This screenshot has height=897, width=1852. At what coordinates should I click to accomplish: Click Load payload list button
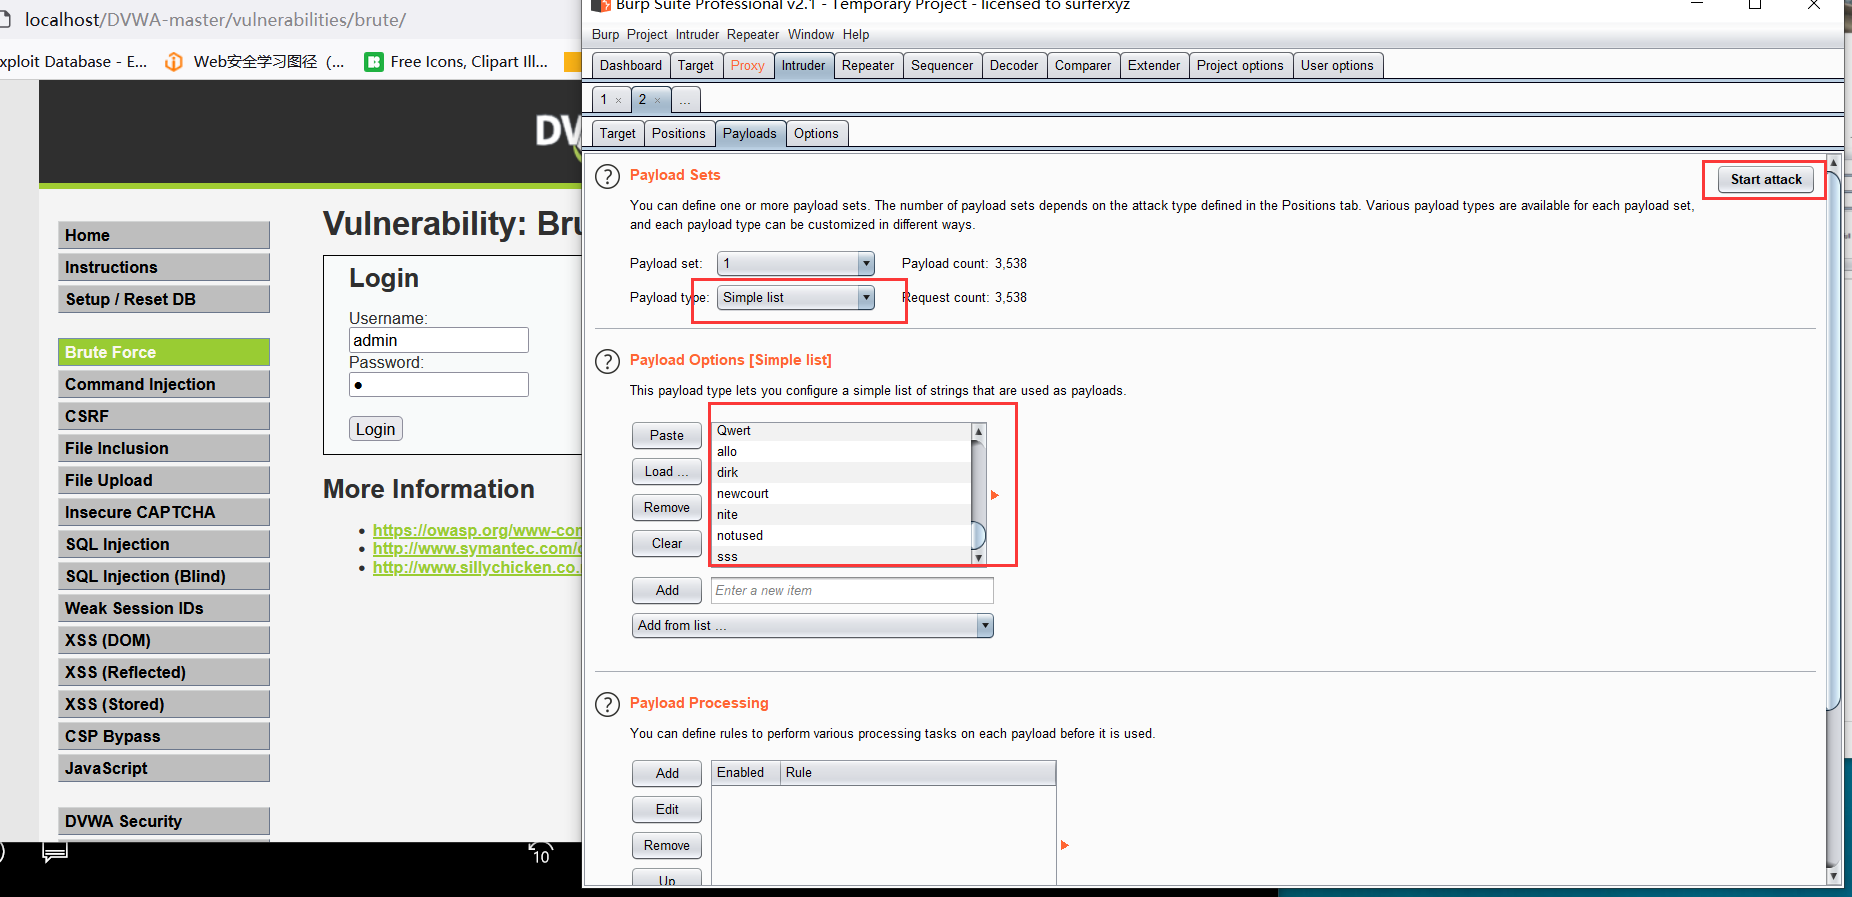pos(667,472)
